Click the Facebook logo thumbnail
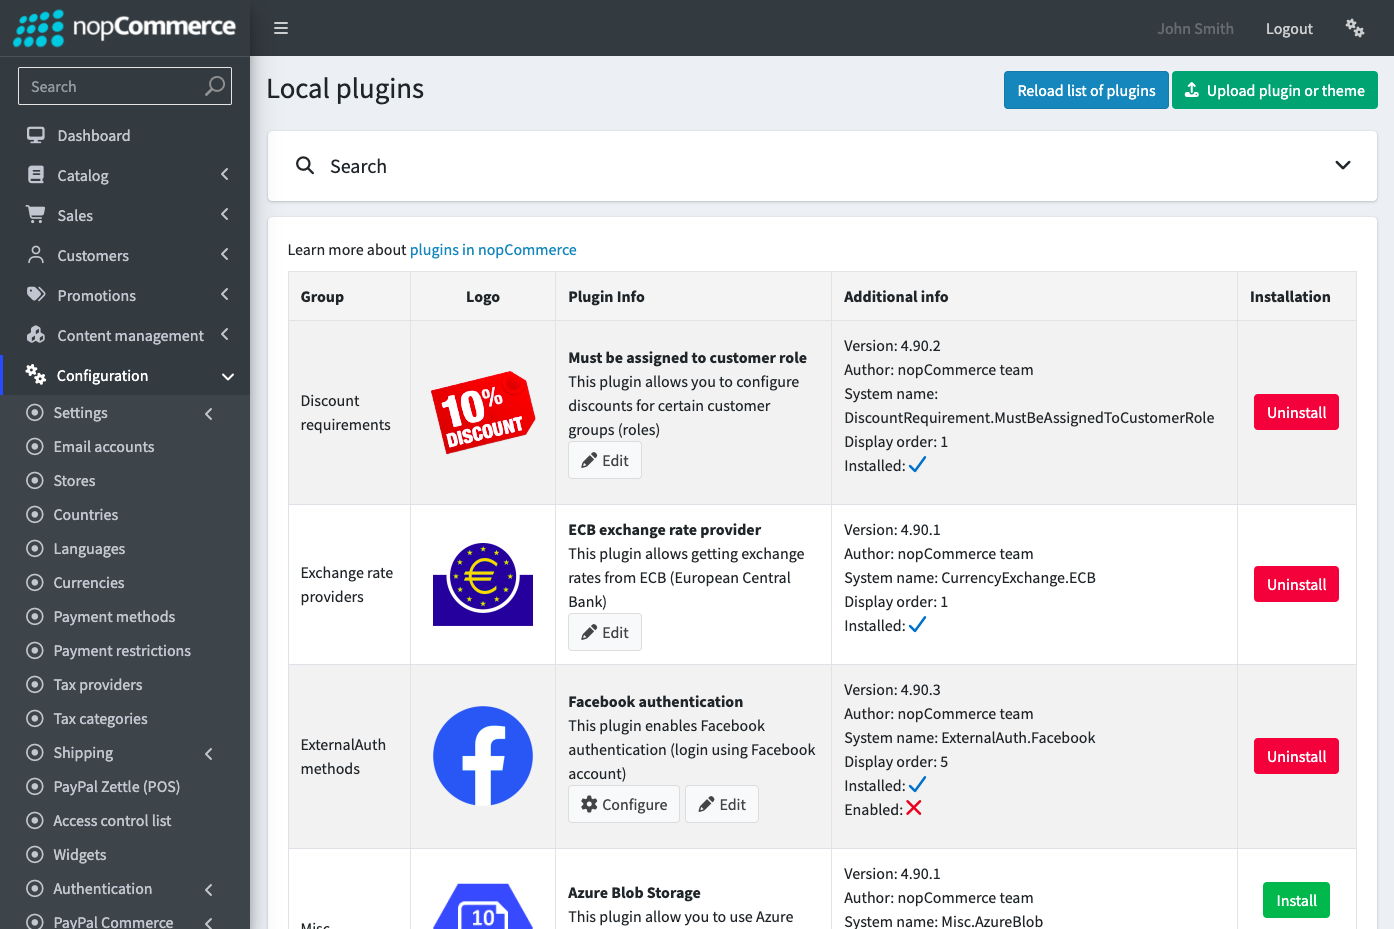The width and height of the screenshot is (1394, 929). pos(483,756)
